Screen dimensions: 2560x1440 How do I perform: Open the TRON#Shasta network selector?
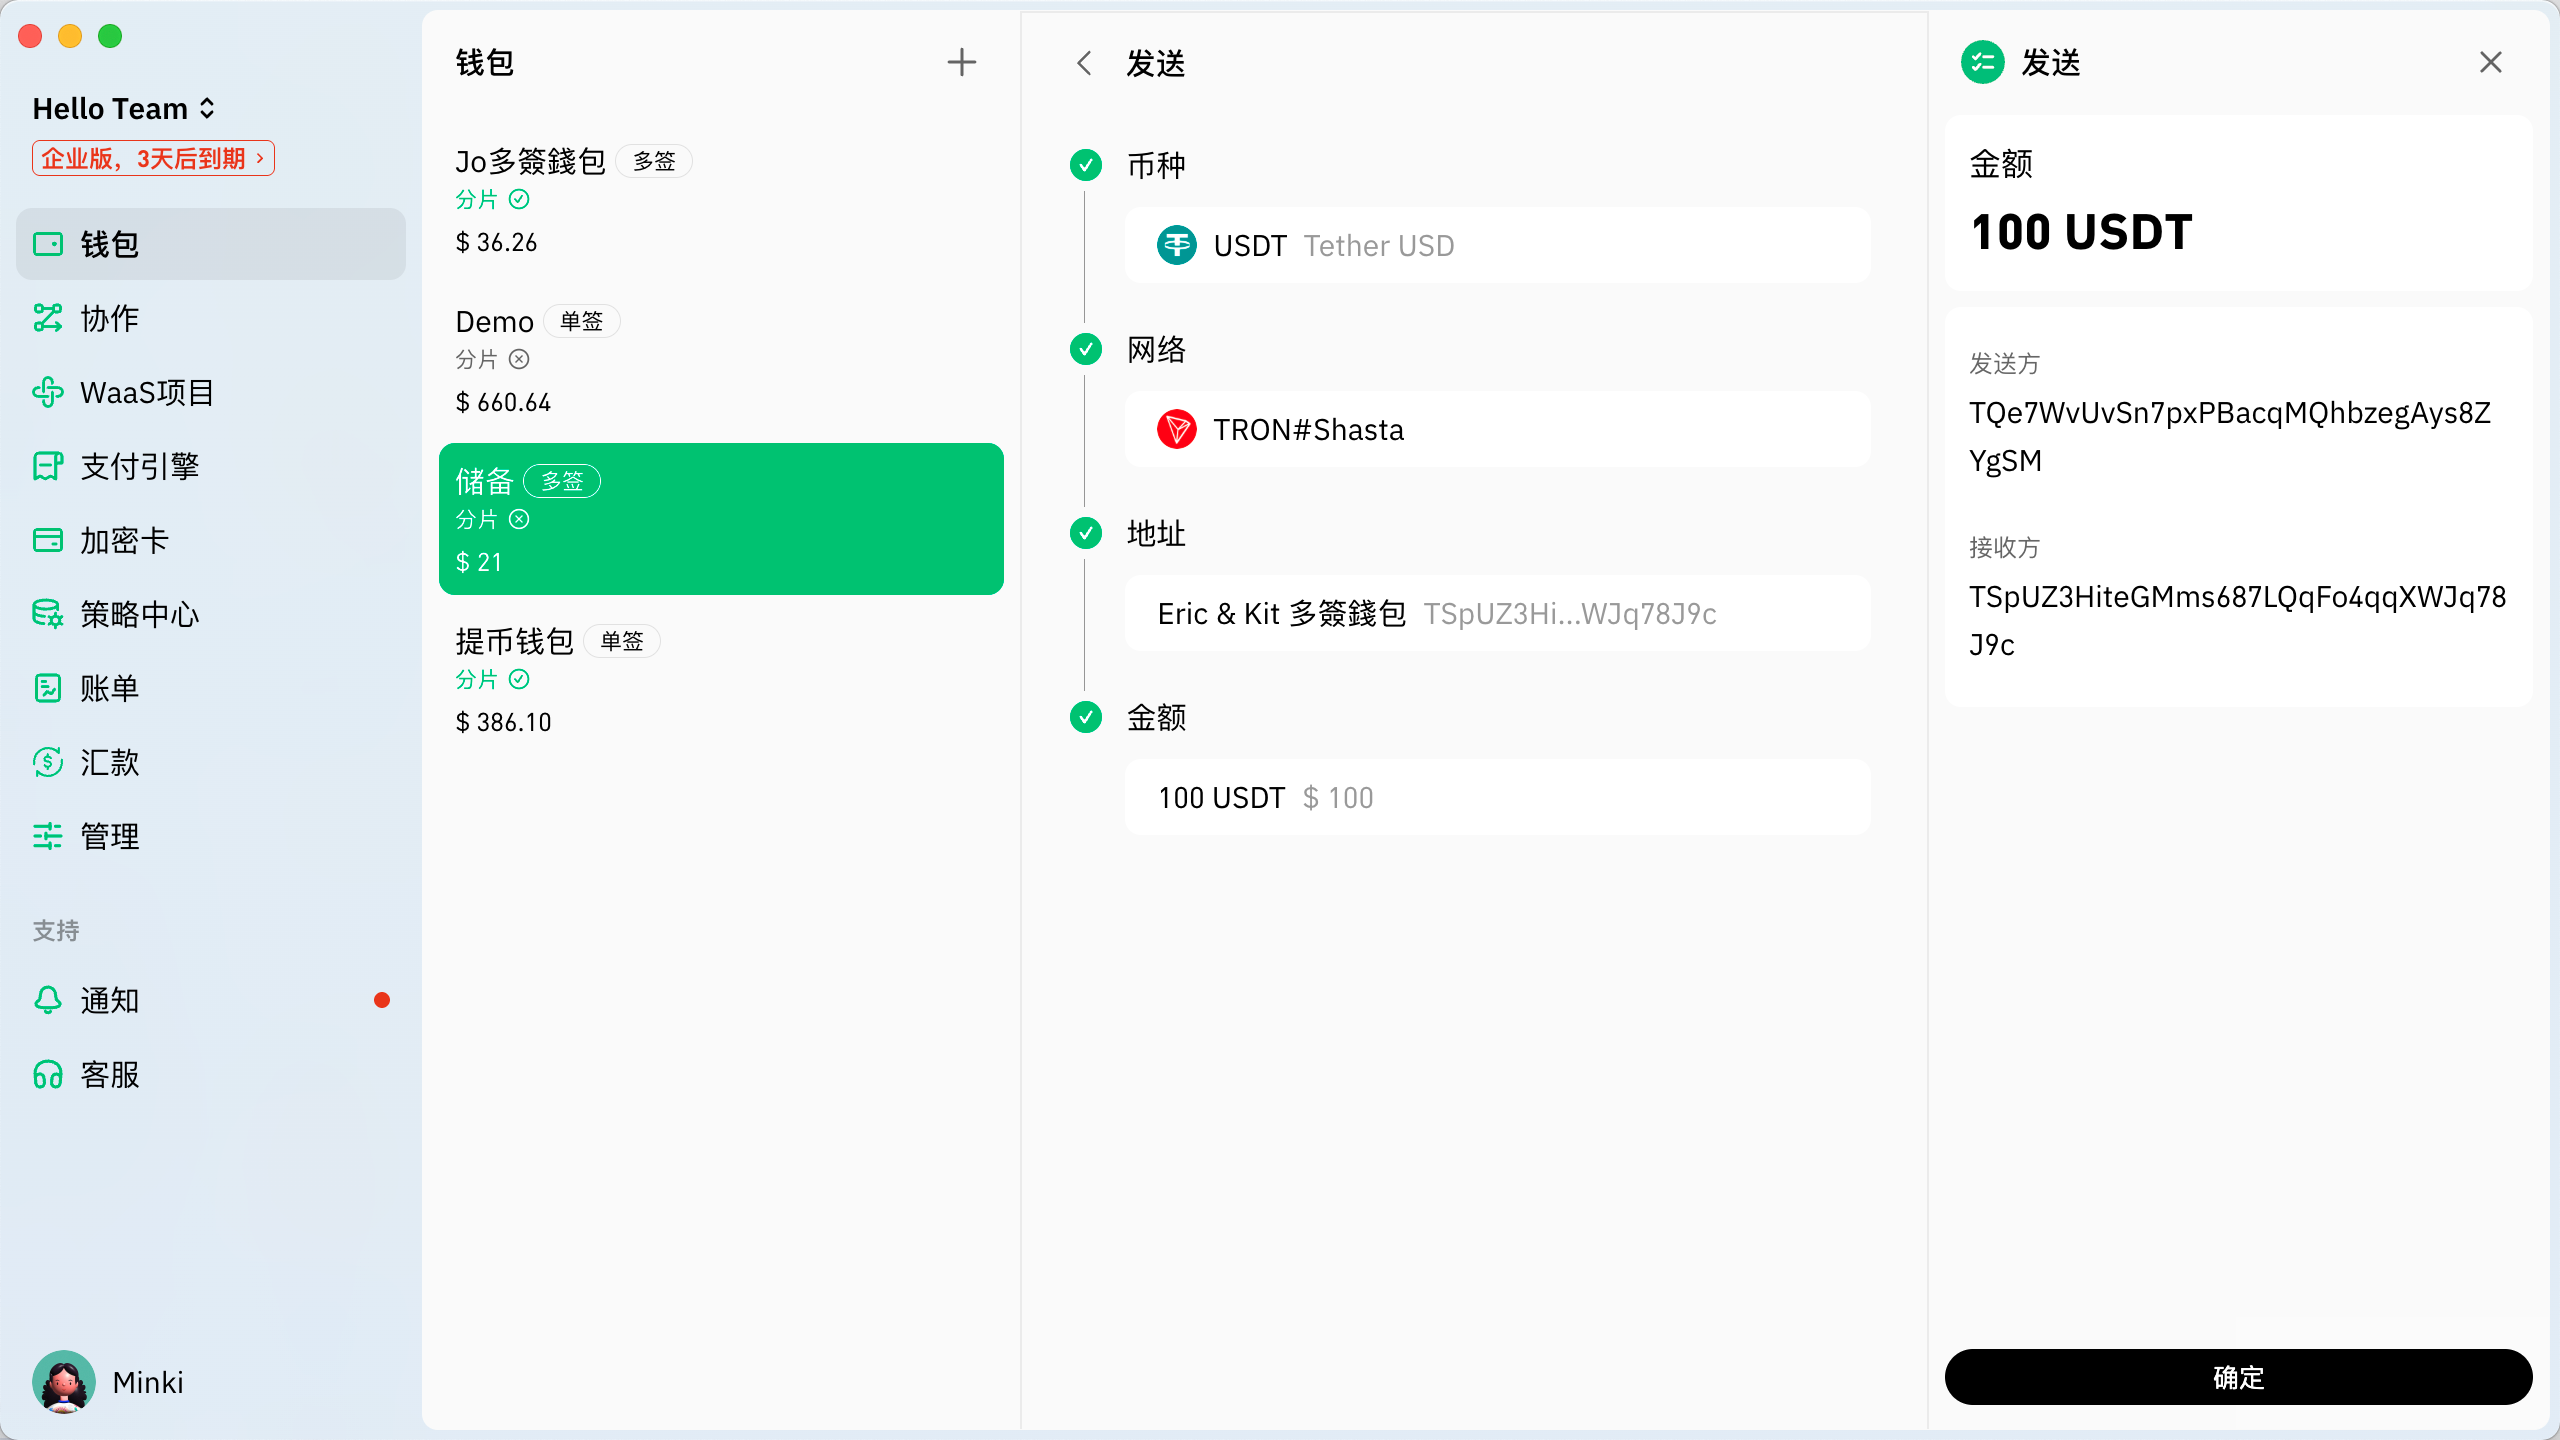coord(1497,429)
